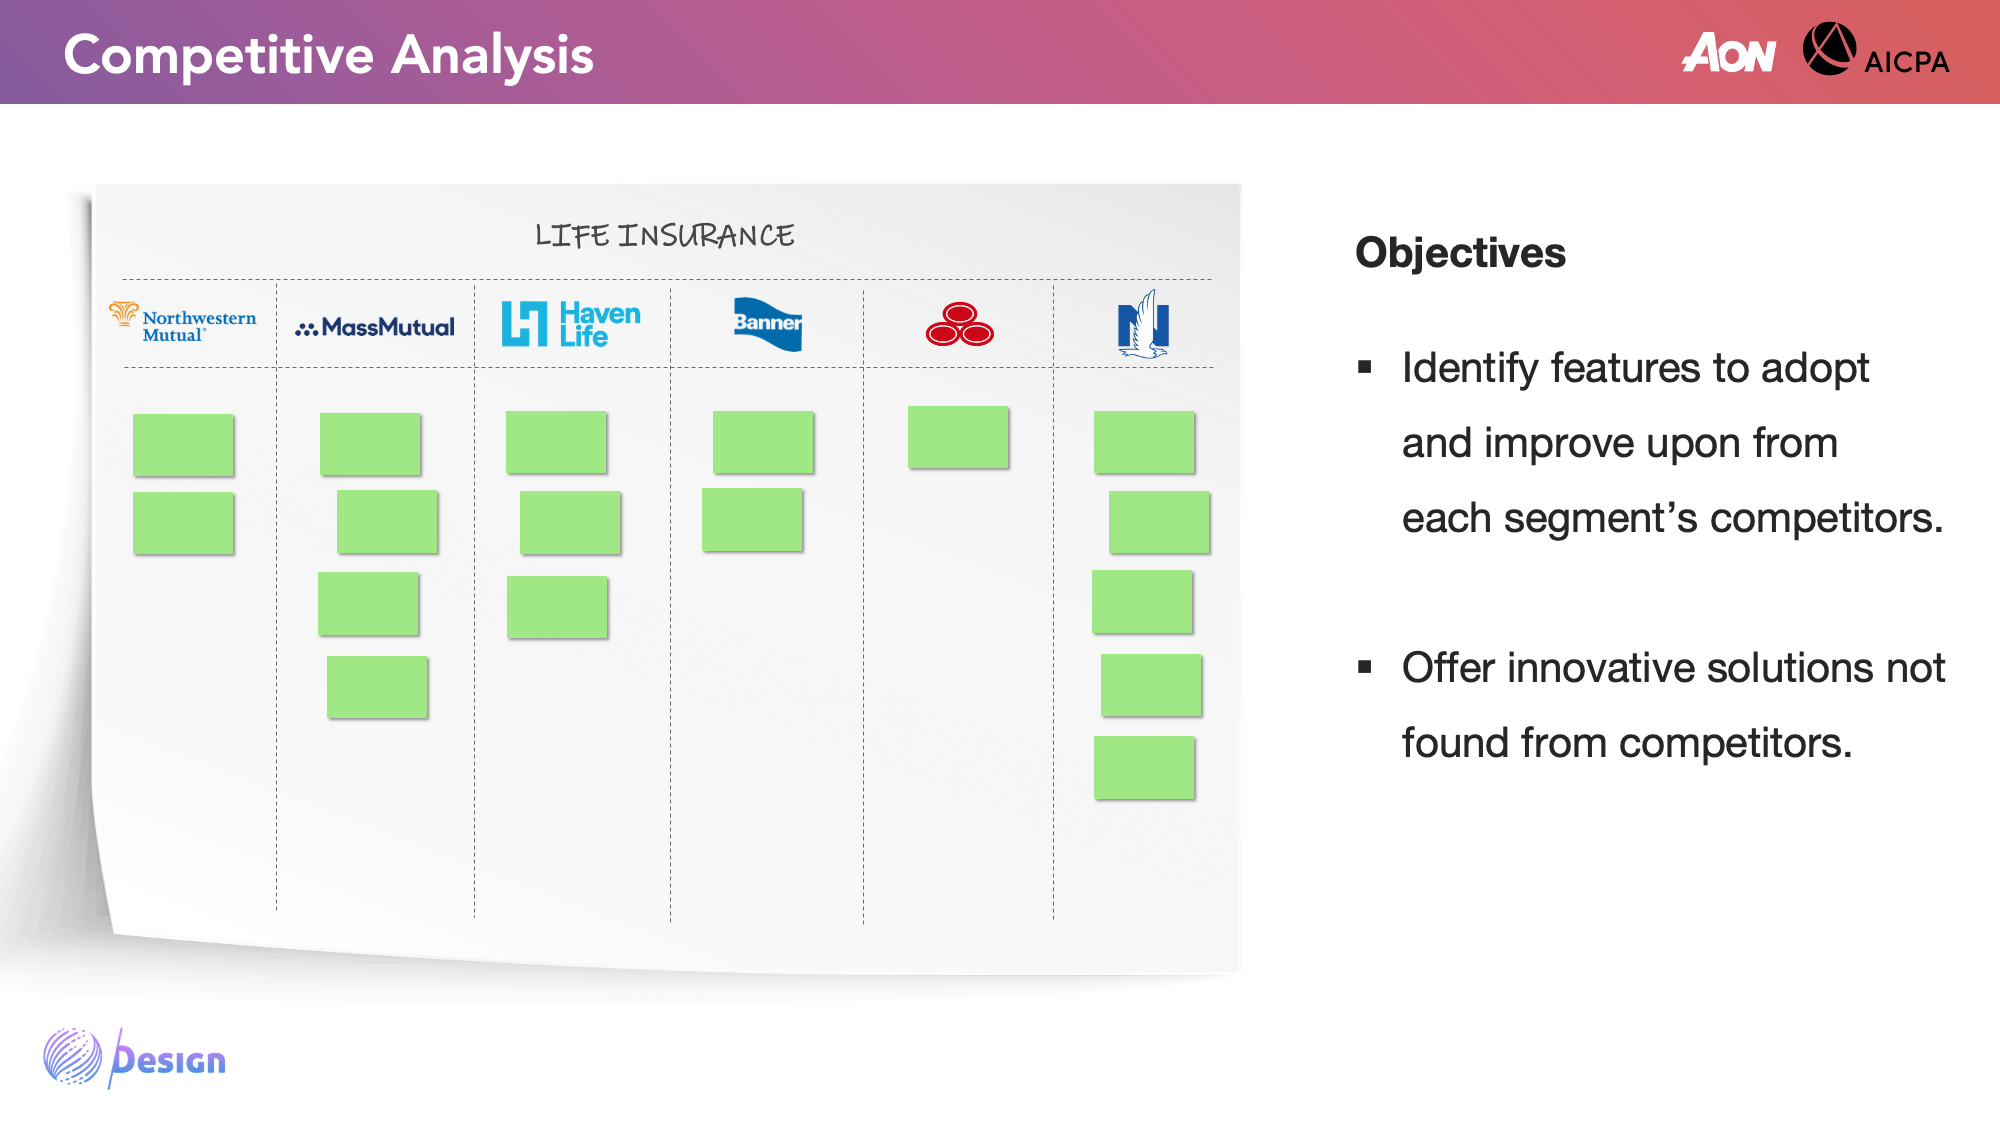Select the lowest sticky note under MassMutual
The width and height of the screenshot is (2000, 1125).
coord(377,687)
